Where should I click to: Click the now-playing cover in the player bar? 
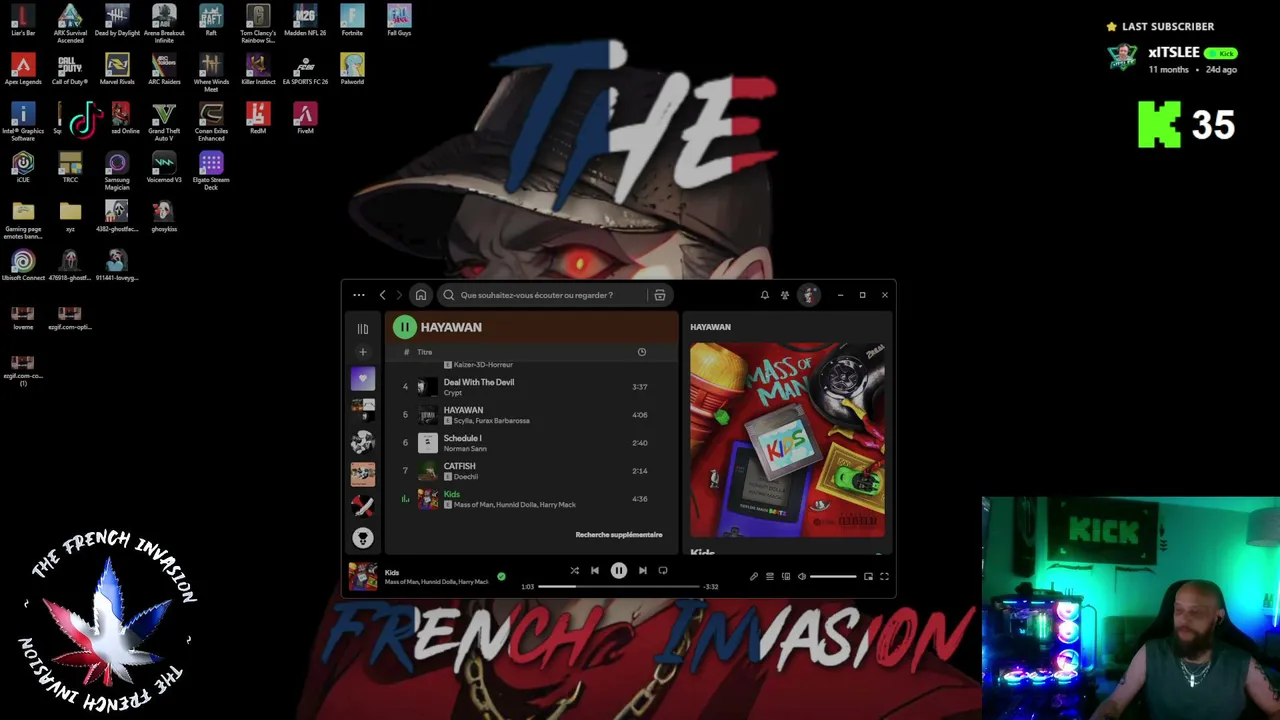click(x=362, y=577)
